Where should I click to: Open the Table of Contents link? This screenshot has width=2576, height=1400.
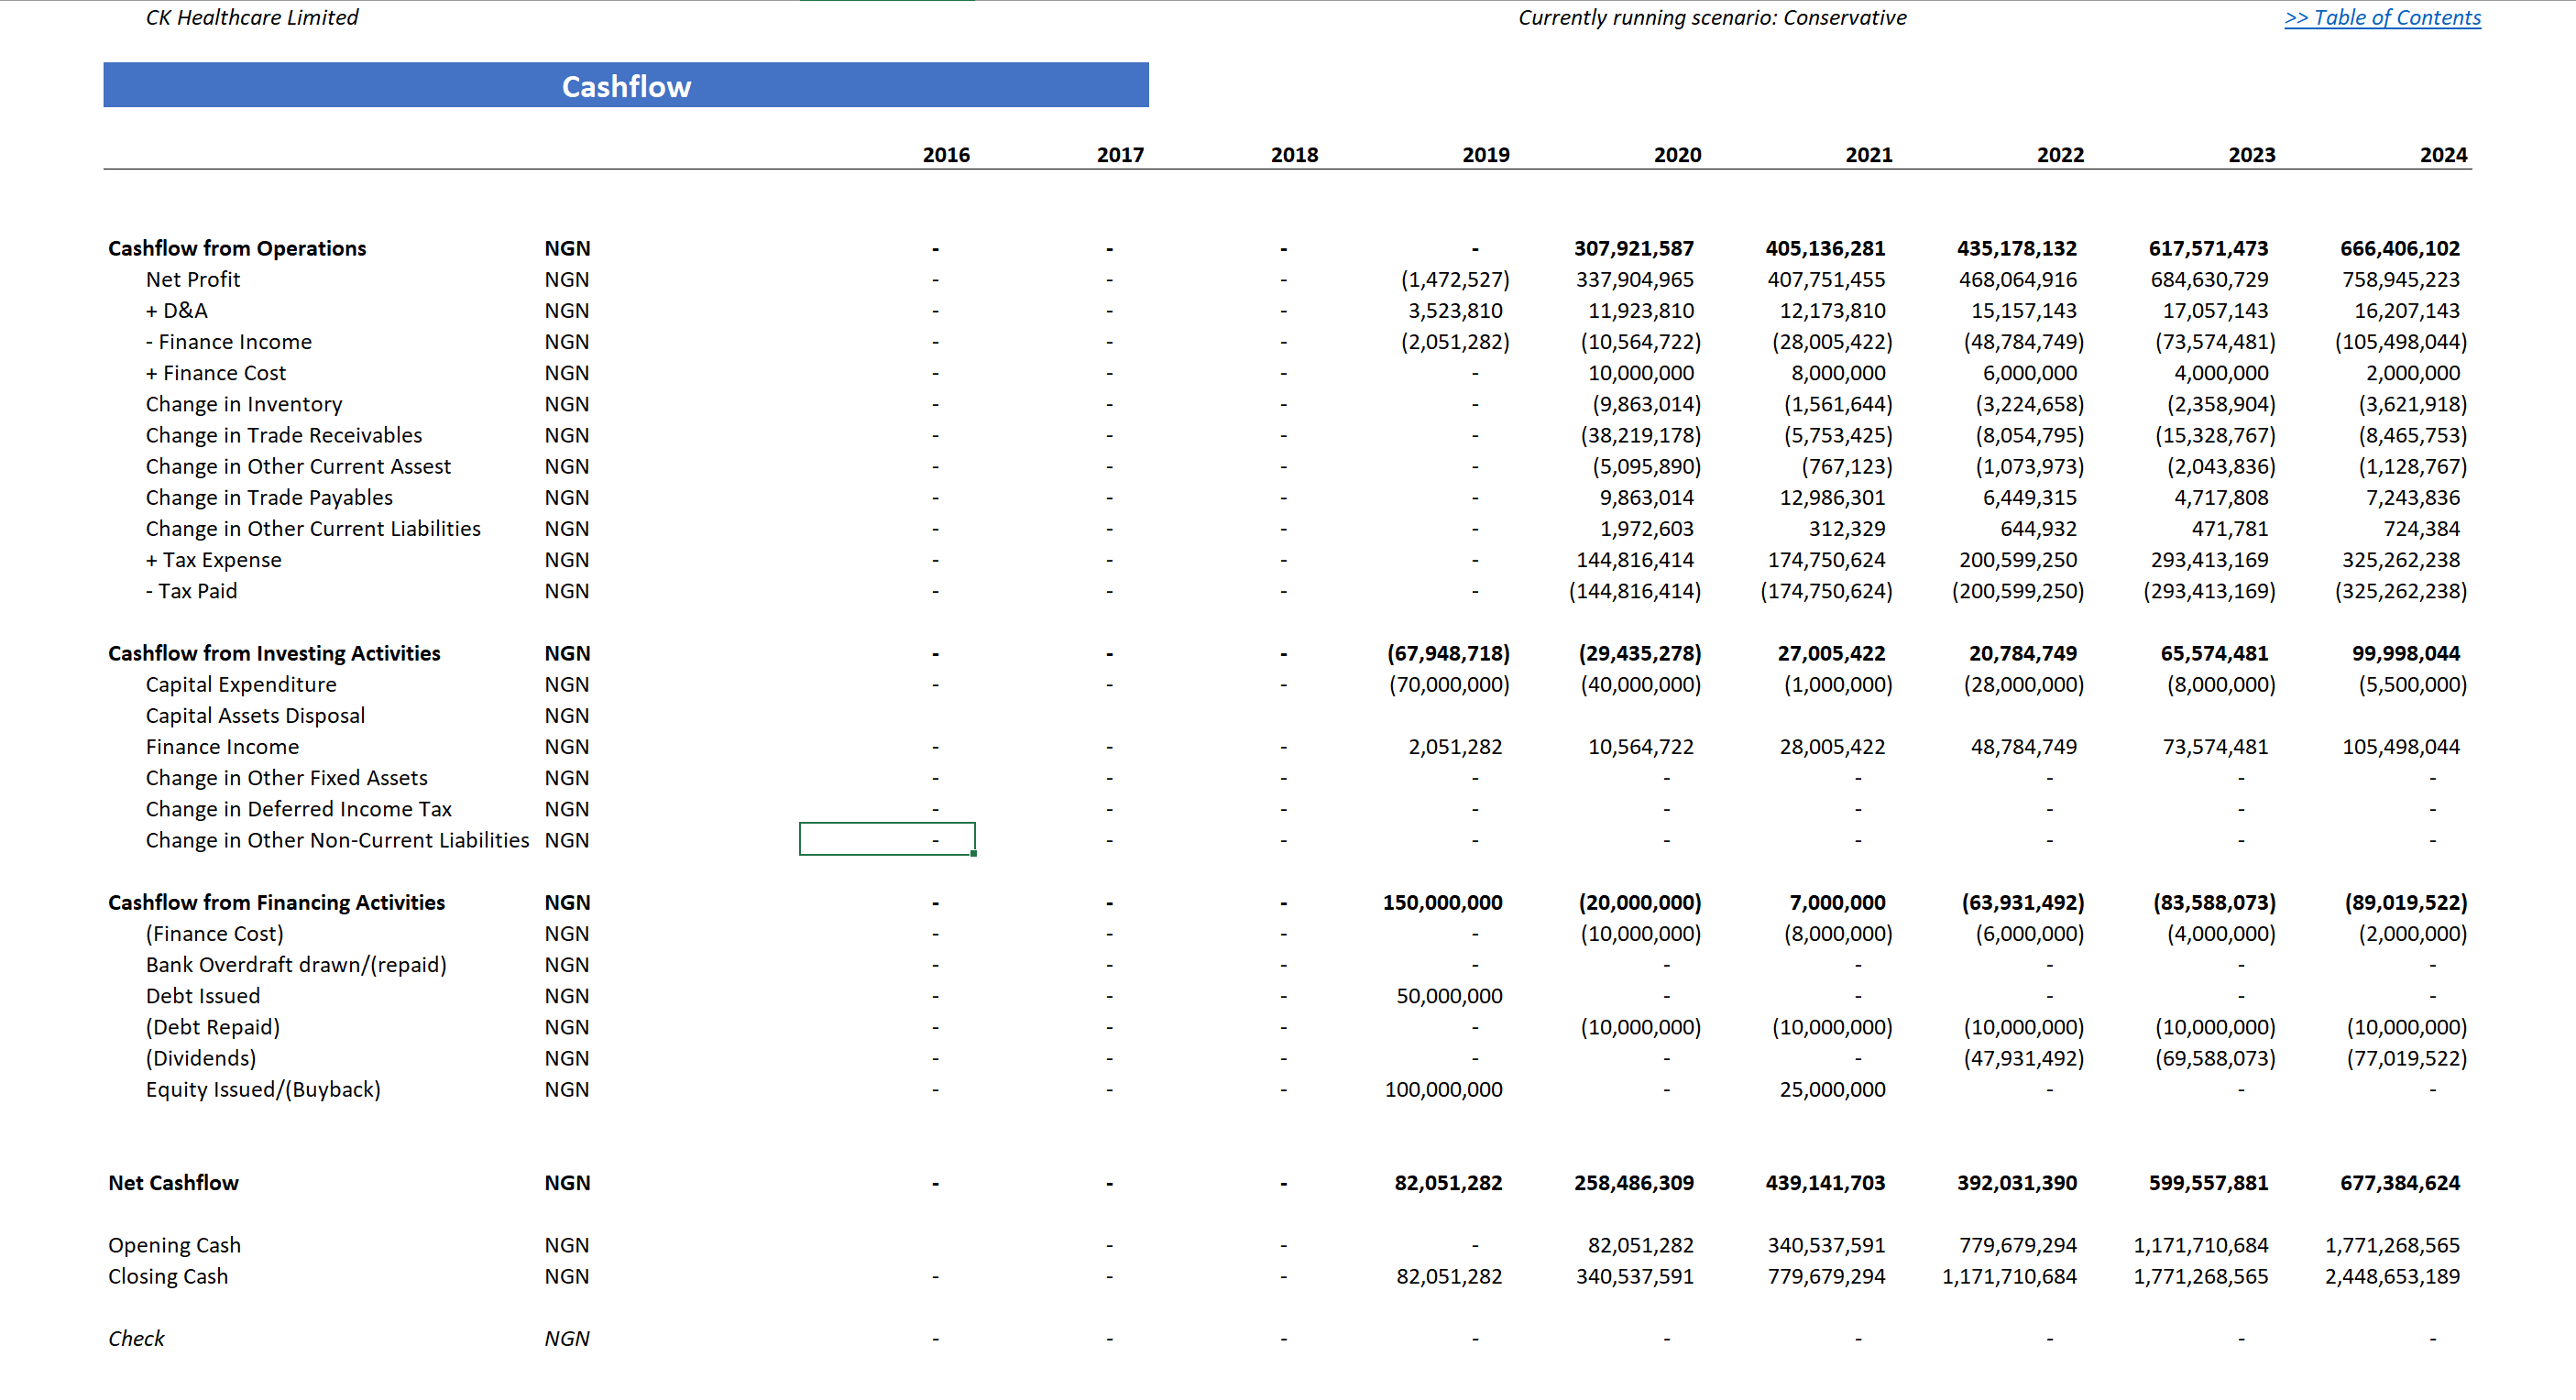tap(2382, 18)
